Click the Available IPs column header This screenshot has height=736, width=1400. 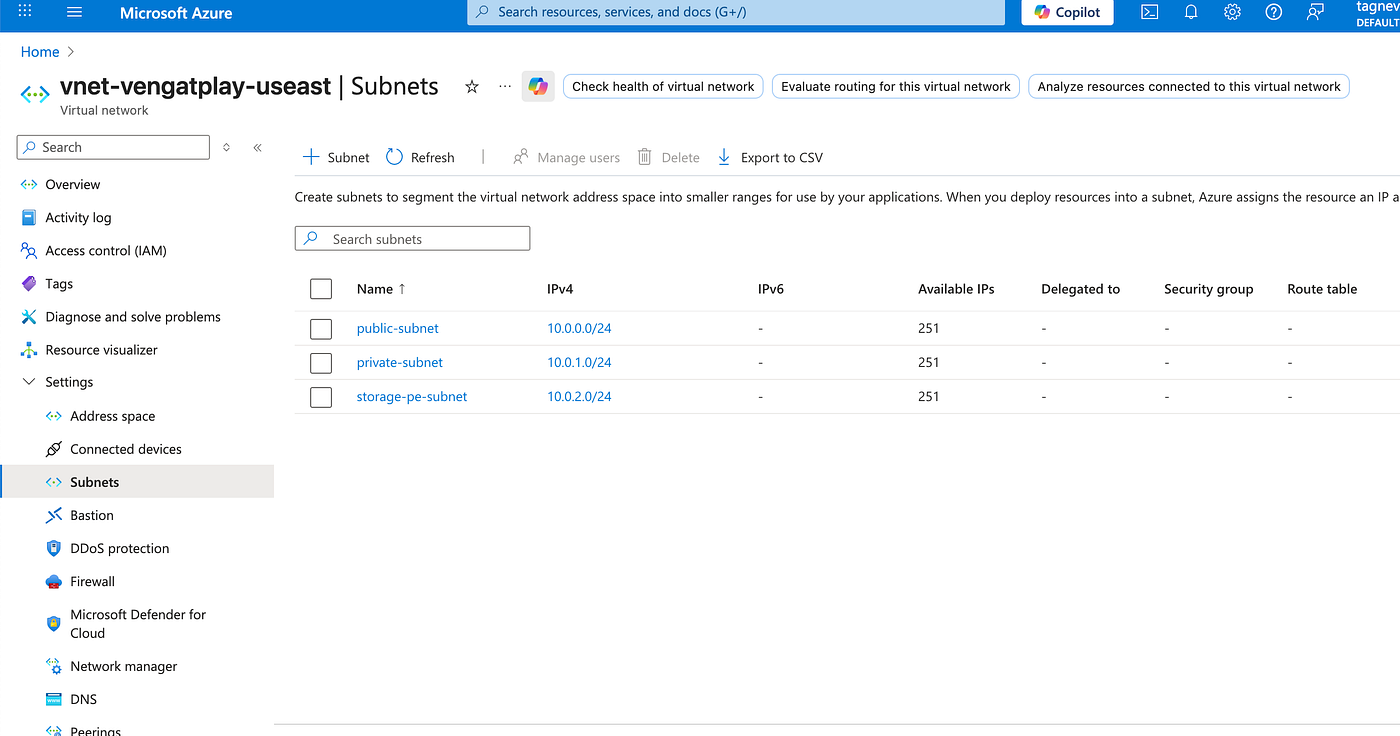pyautogui.click(x=956, y=289)
